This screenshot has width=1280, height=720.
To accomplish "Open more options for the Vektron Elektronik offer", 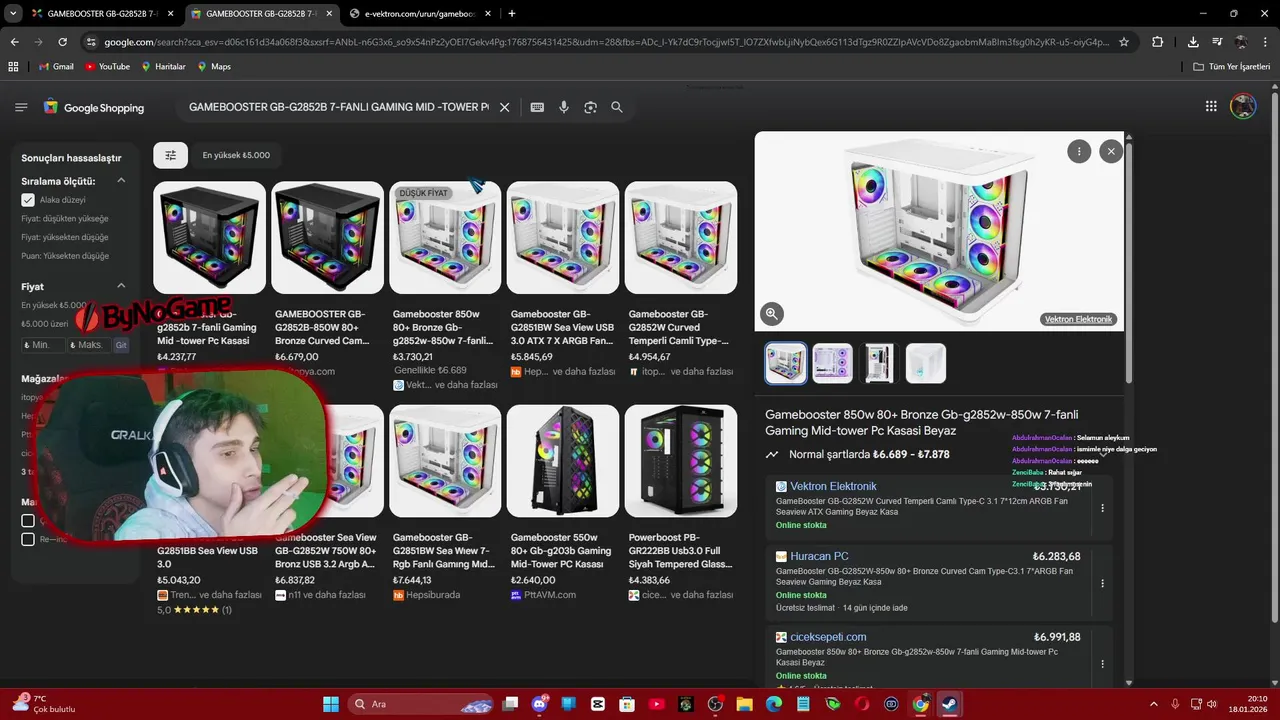I will click(1102, 508).
